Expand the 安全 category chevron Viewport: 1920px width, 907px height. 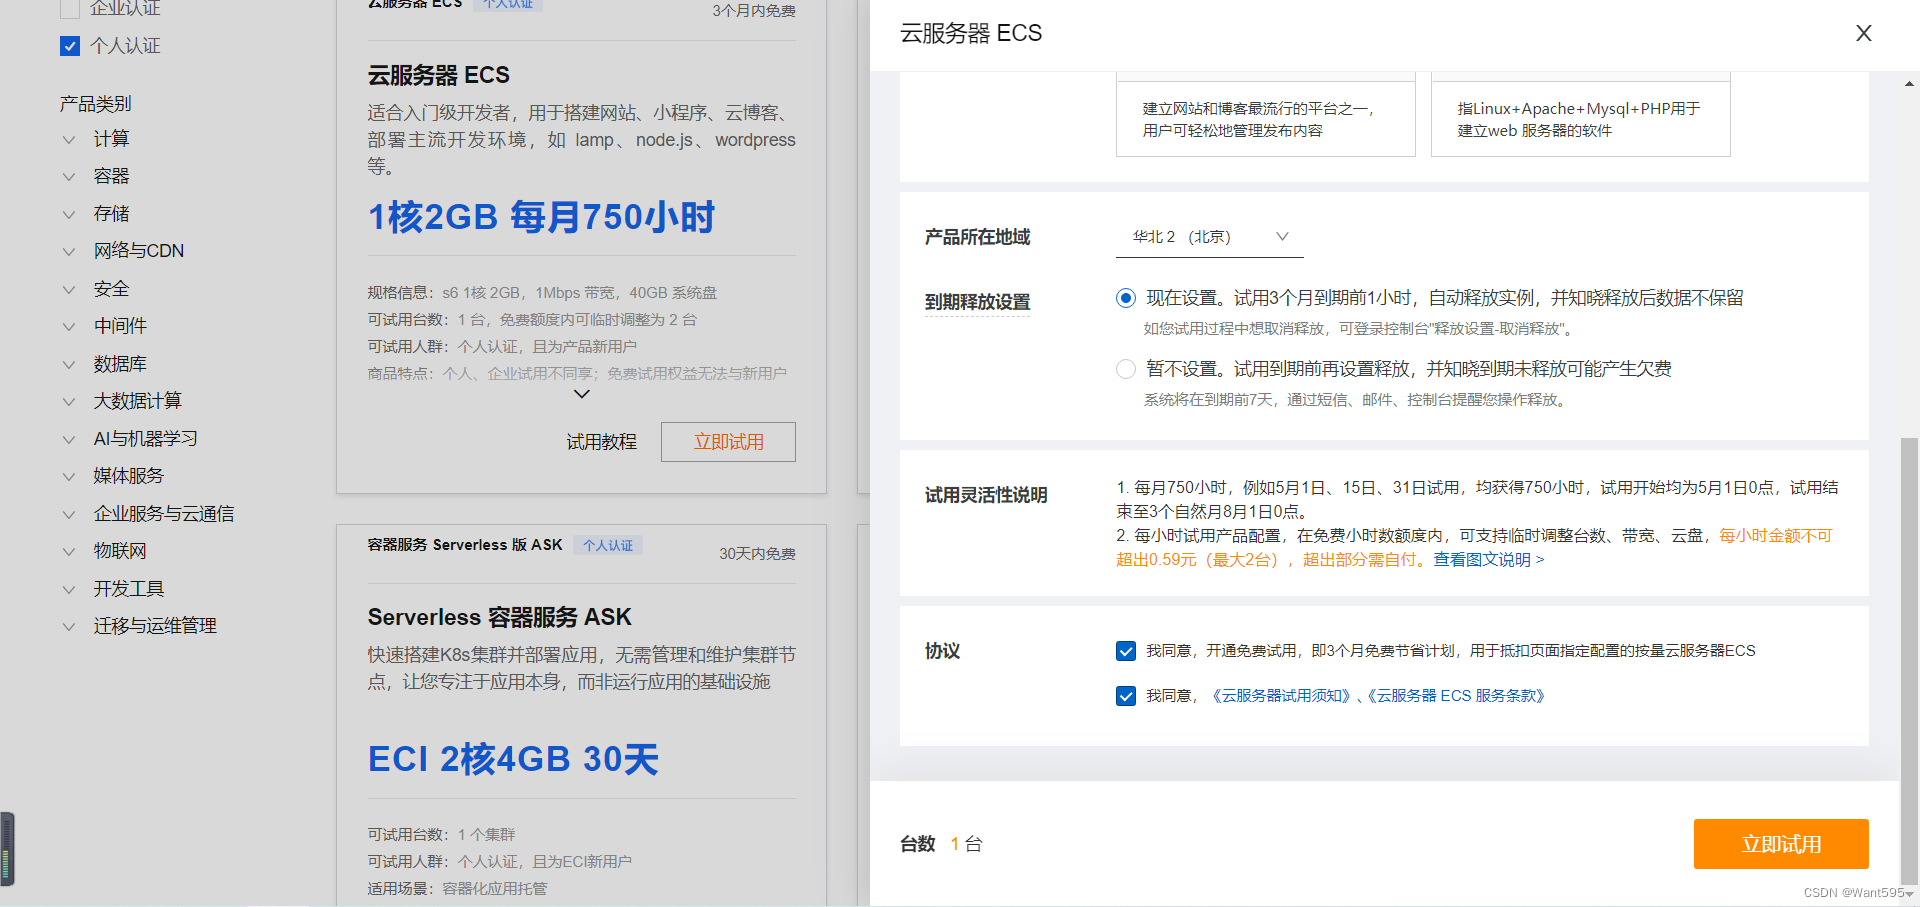69,289
